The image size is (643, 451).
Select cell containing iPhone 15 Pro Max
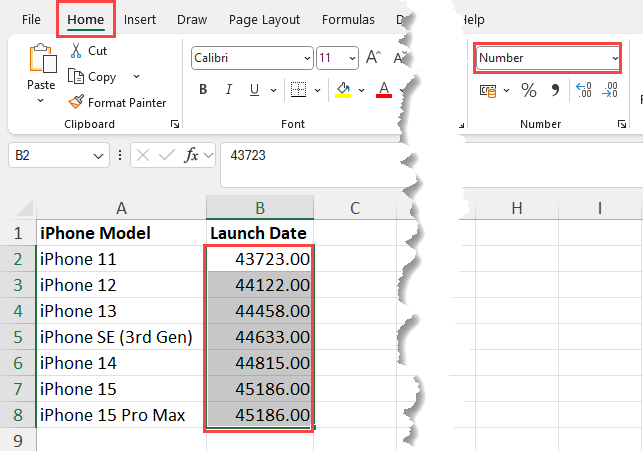pos(121,415)
